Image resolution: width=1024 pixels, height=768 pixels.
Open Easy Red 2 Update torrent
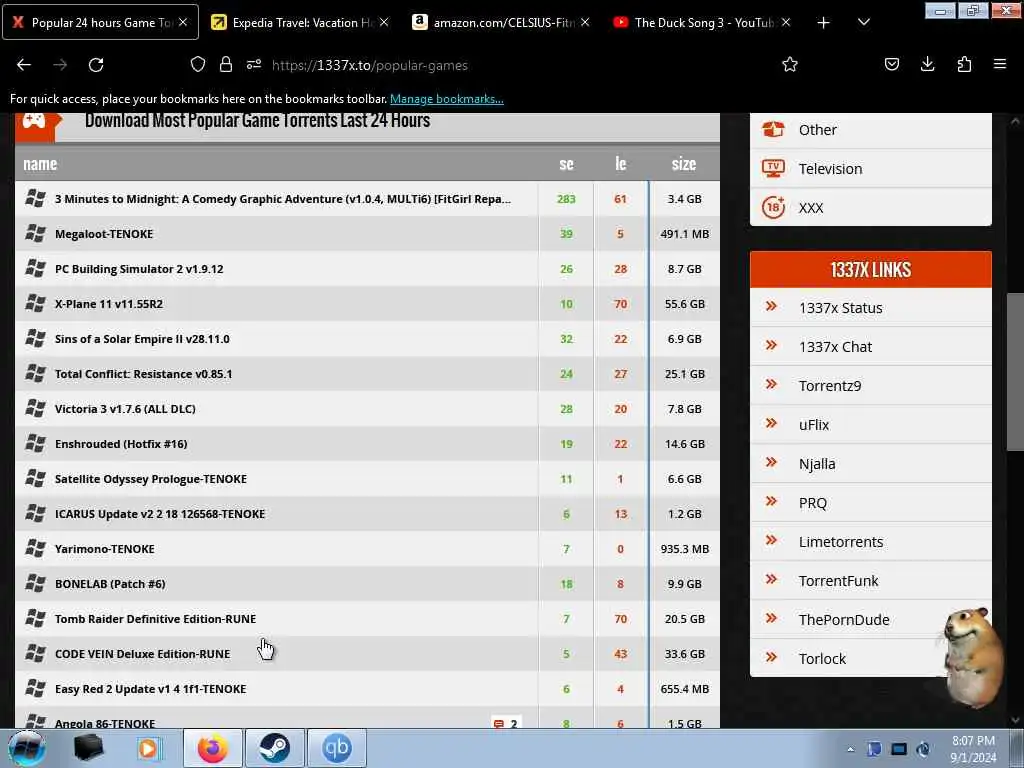pyautogui.click(x=150, y=689)
